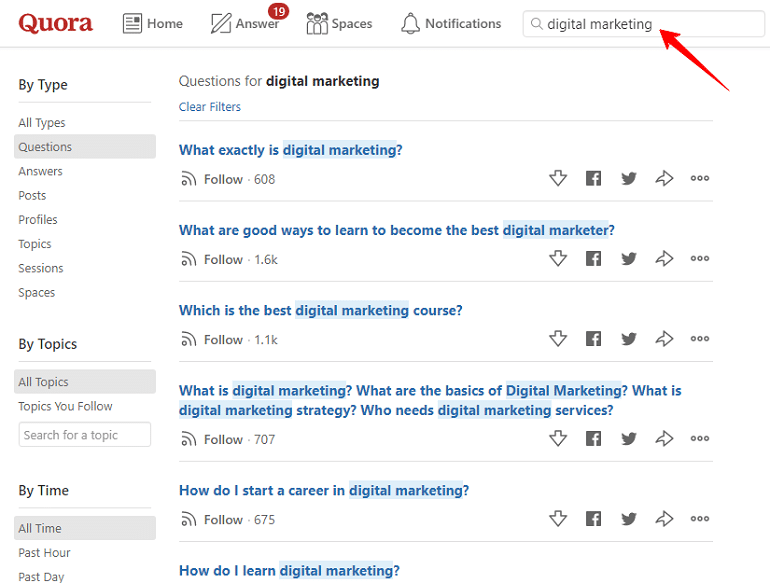Twitter share for 'best digital marketing course'
770x583 pixels.
629,338
